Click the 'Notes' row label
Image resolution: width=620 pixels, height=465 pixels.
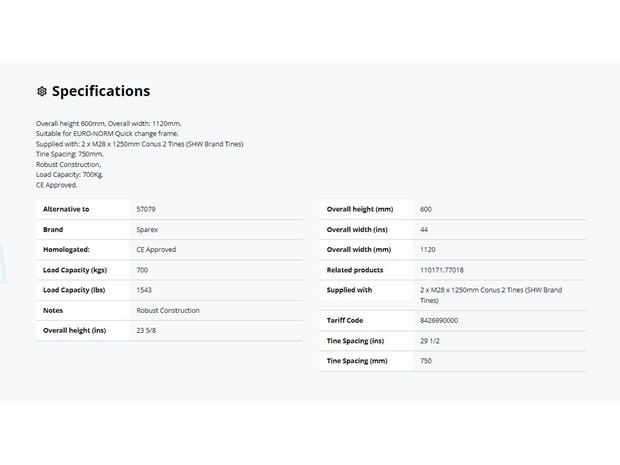tap(53, 310)
